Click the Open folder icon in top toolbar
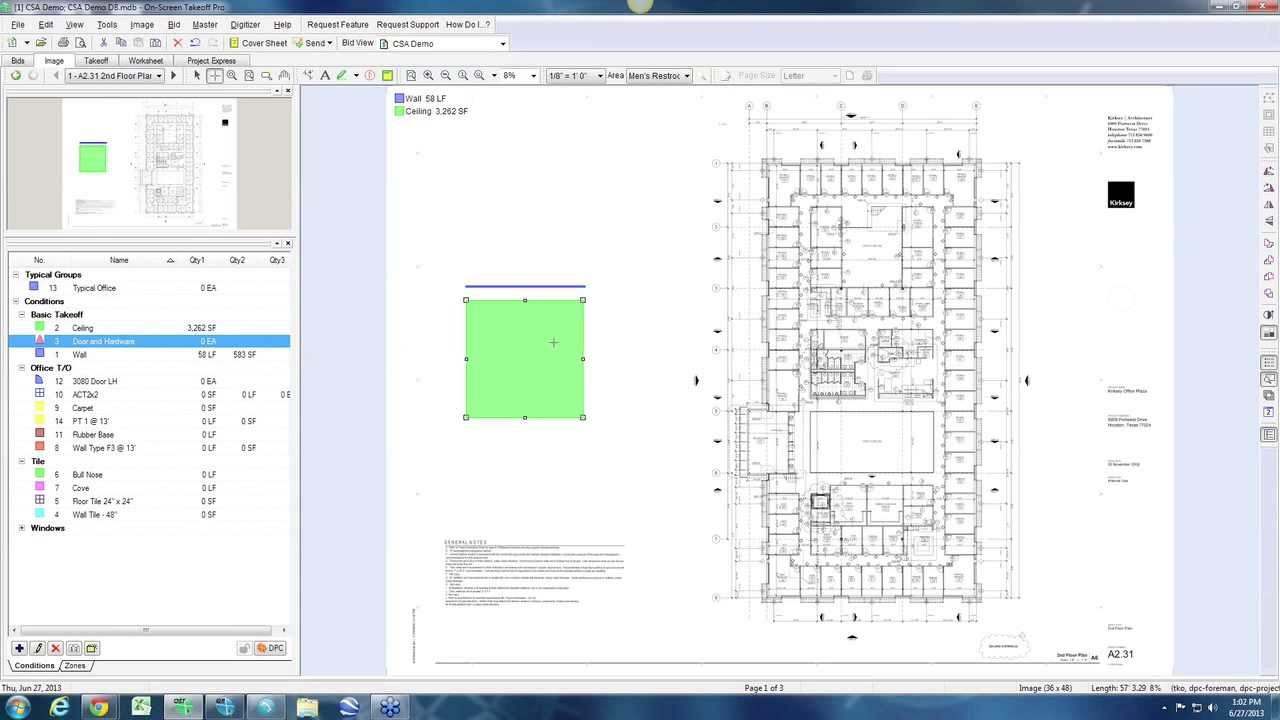1280x720 pixels. (x=41, y=43)
